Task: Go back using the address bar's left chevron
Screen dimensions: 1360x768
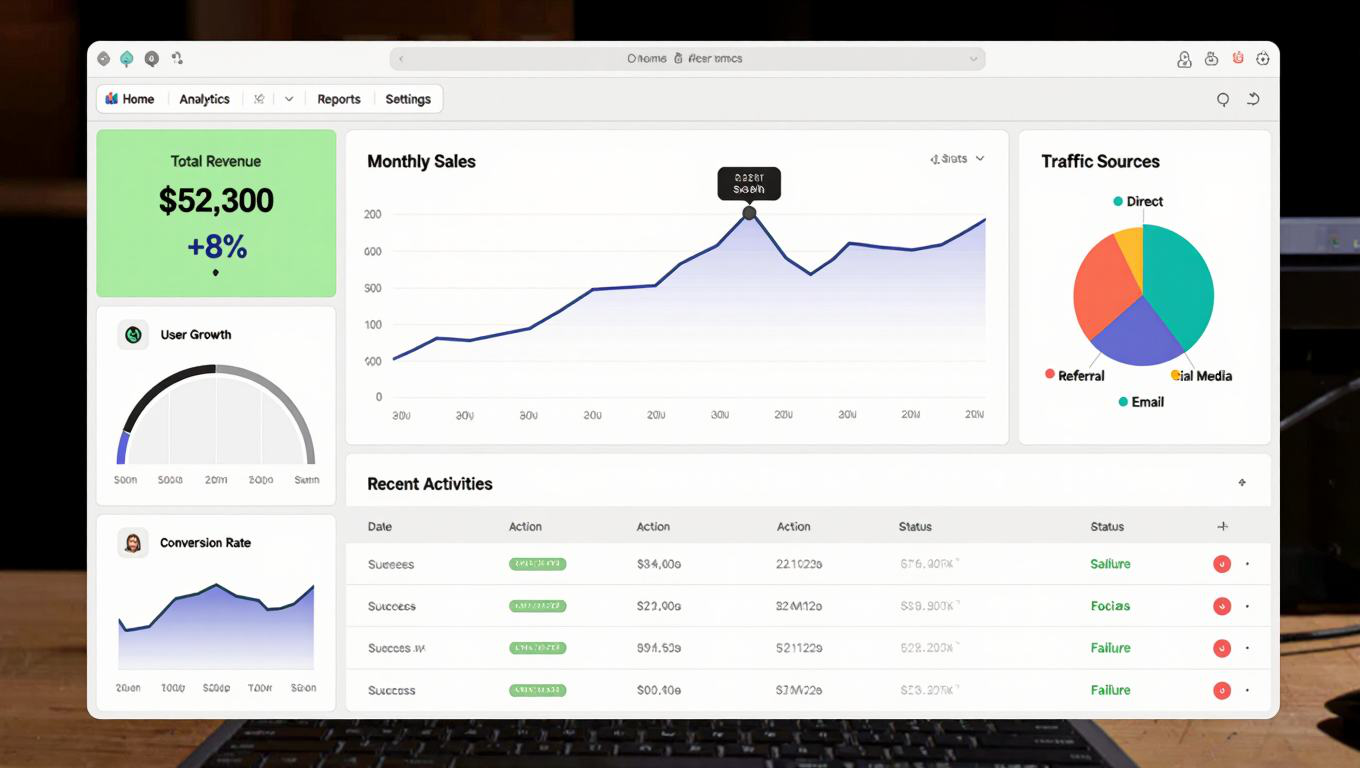Action: point(401,59)
